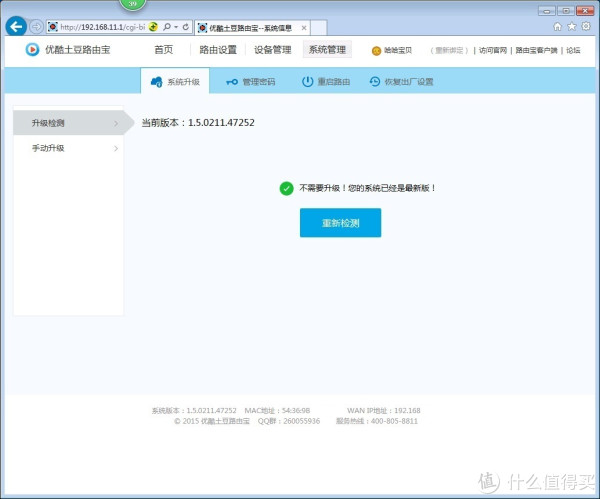Click the green checkmark status icon
600x499 pixels.
click(x=287, y=188)
